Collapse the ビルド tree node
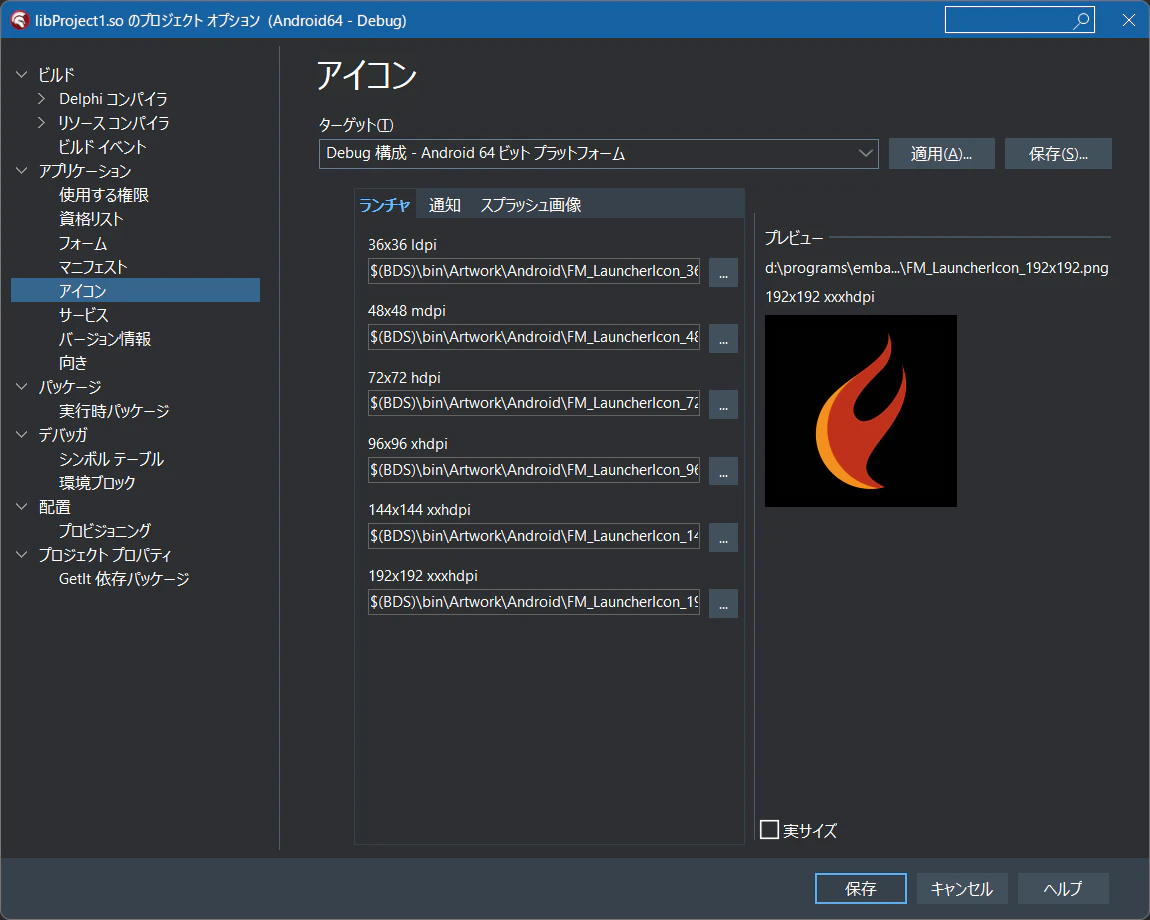1150x920 pixels. point(22,74)
